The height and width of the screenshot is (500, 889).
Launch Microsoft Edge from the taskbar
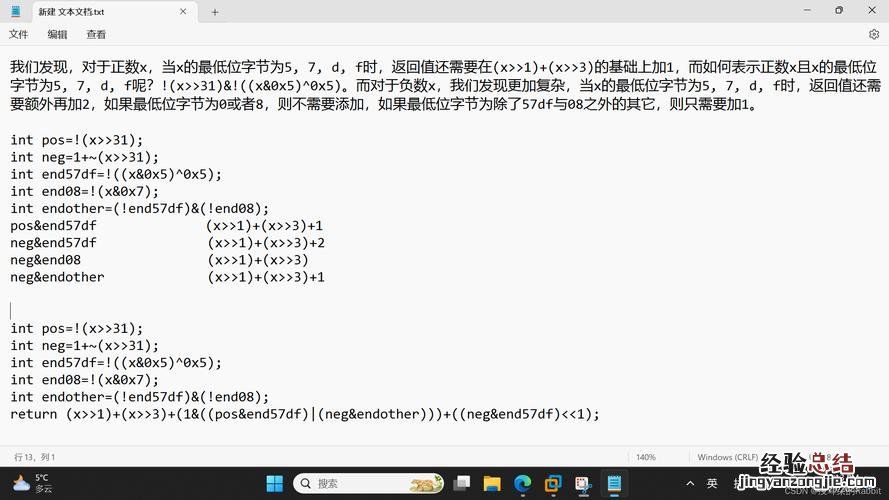(522, 484)
